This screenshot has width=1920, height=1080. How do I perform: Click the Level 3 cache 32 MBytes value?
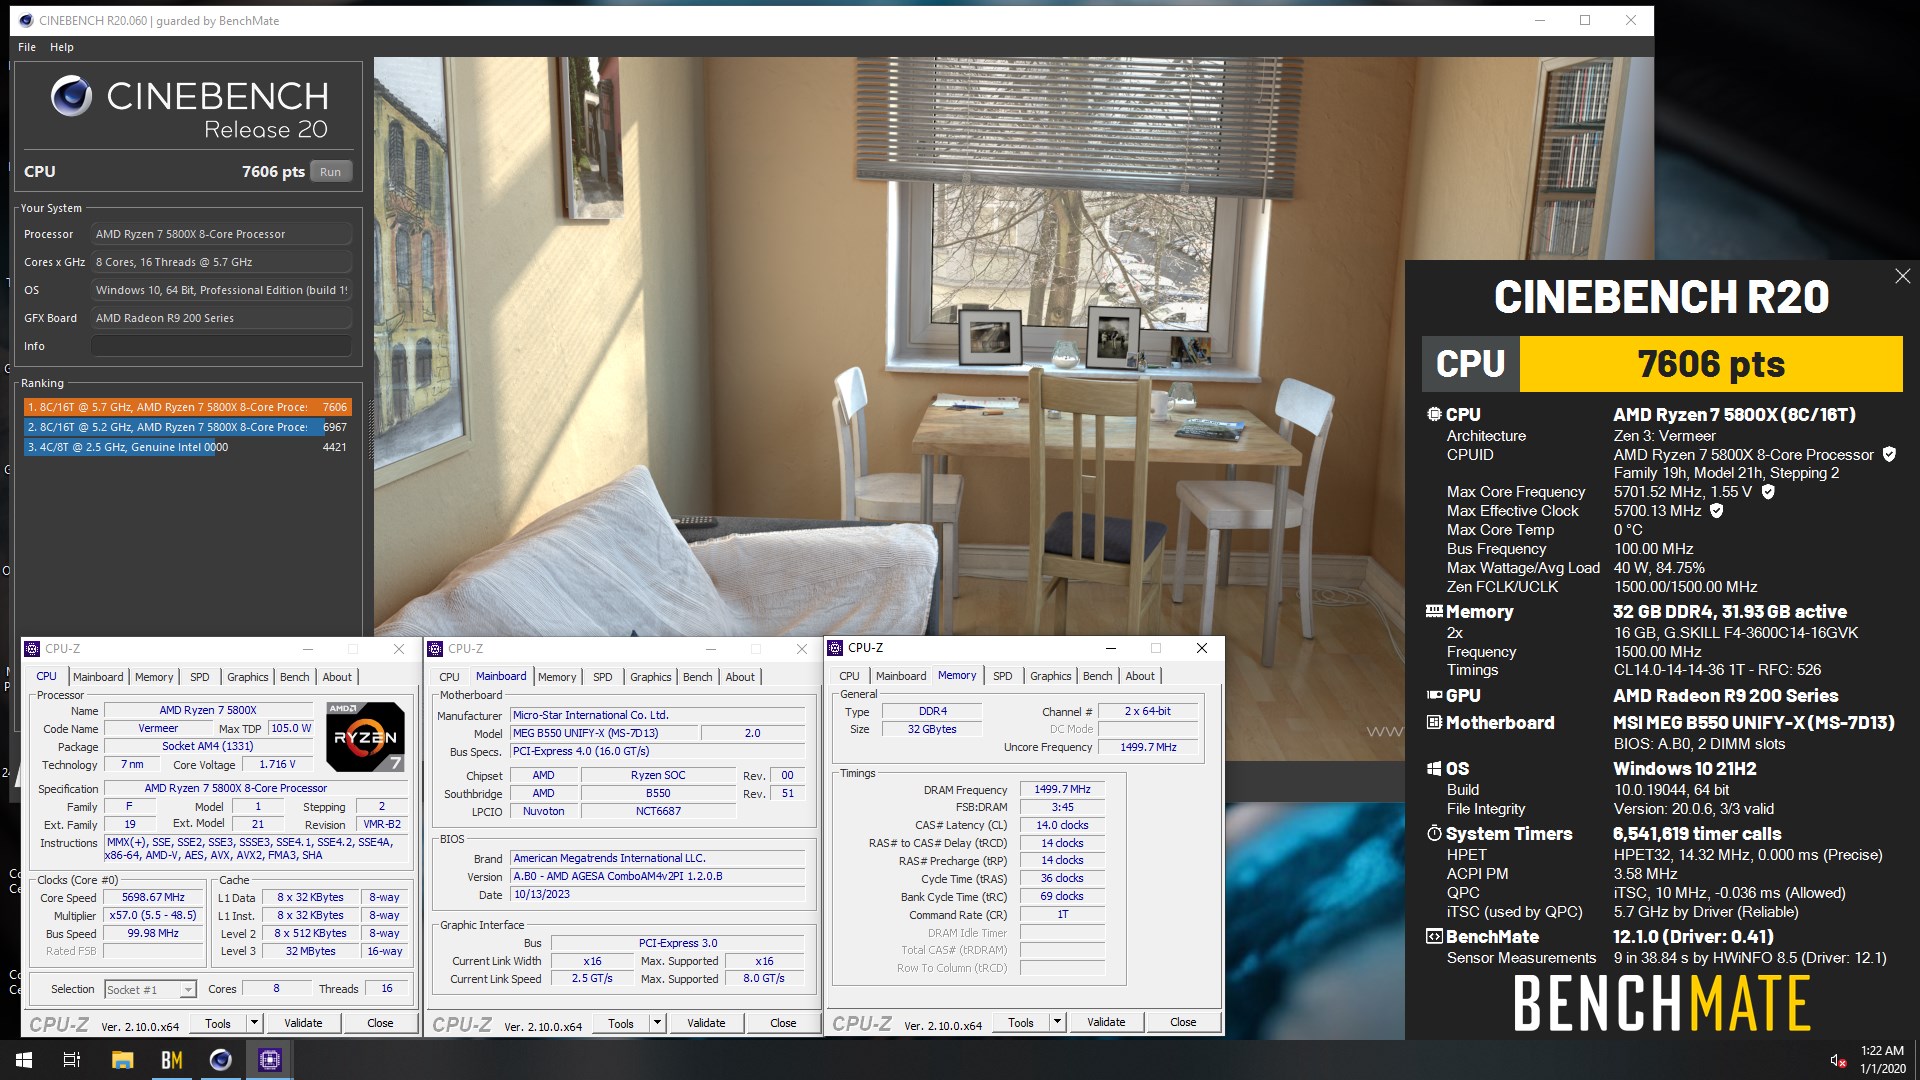pos(310,952)
